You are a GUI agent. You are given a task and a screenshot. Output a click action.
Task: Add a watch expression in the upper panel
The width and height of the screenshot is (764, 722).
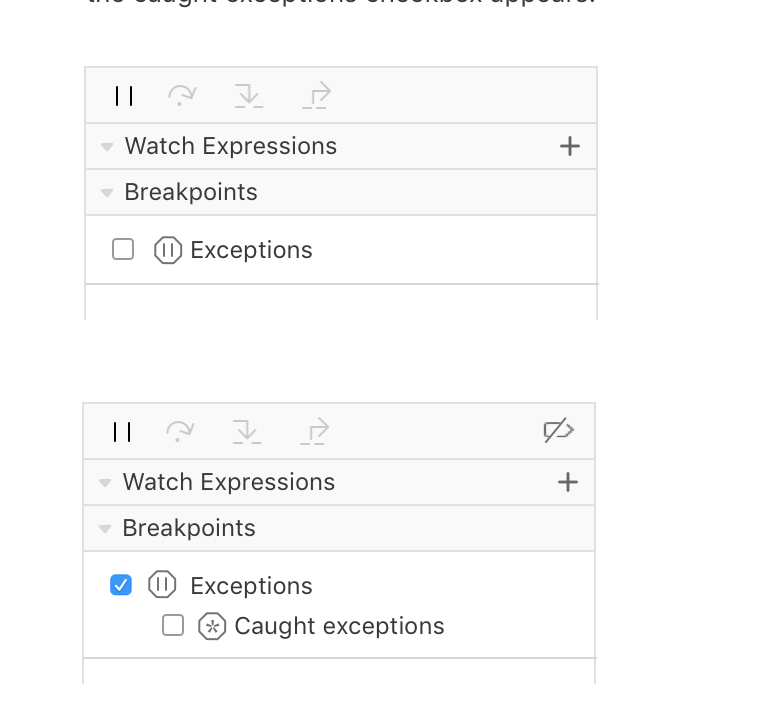(570, 147)
